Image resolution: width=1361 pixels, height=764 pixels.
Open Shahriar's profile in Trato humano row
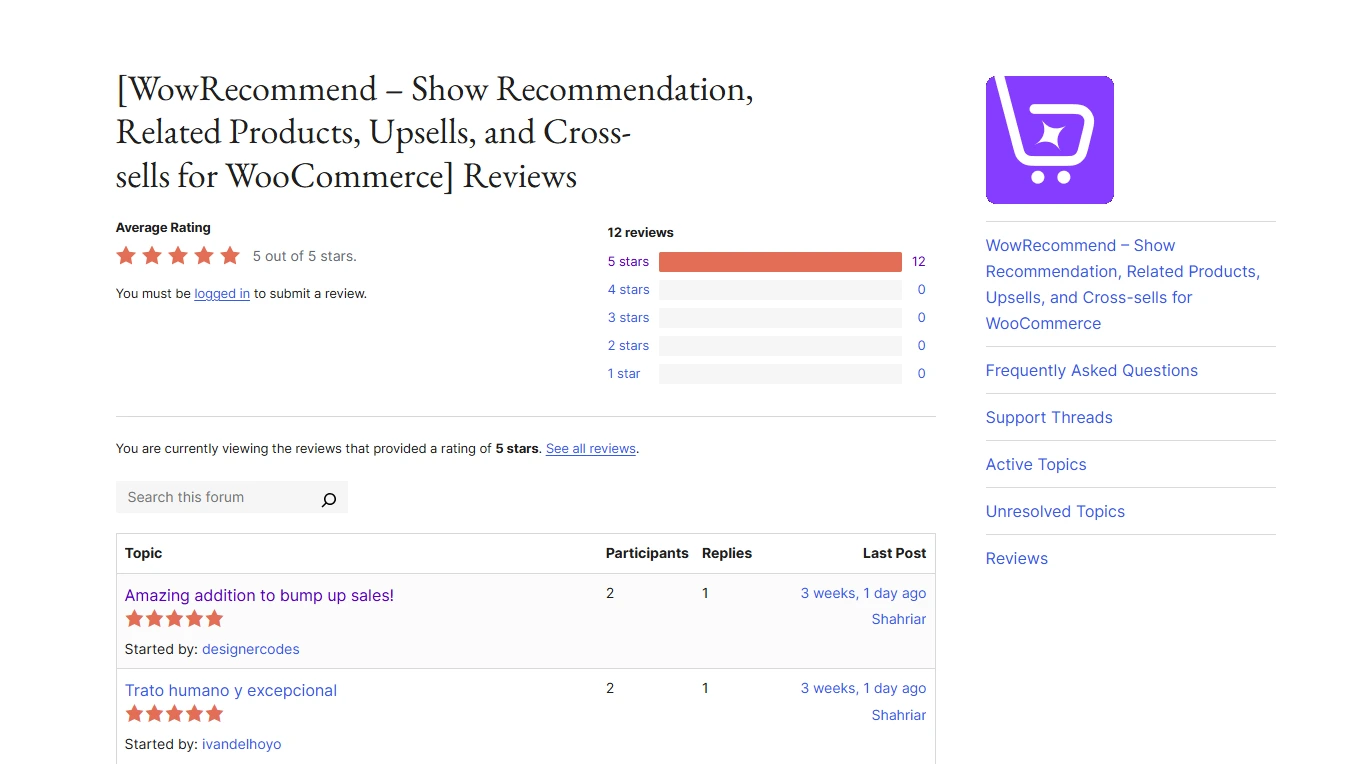899,715
